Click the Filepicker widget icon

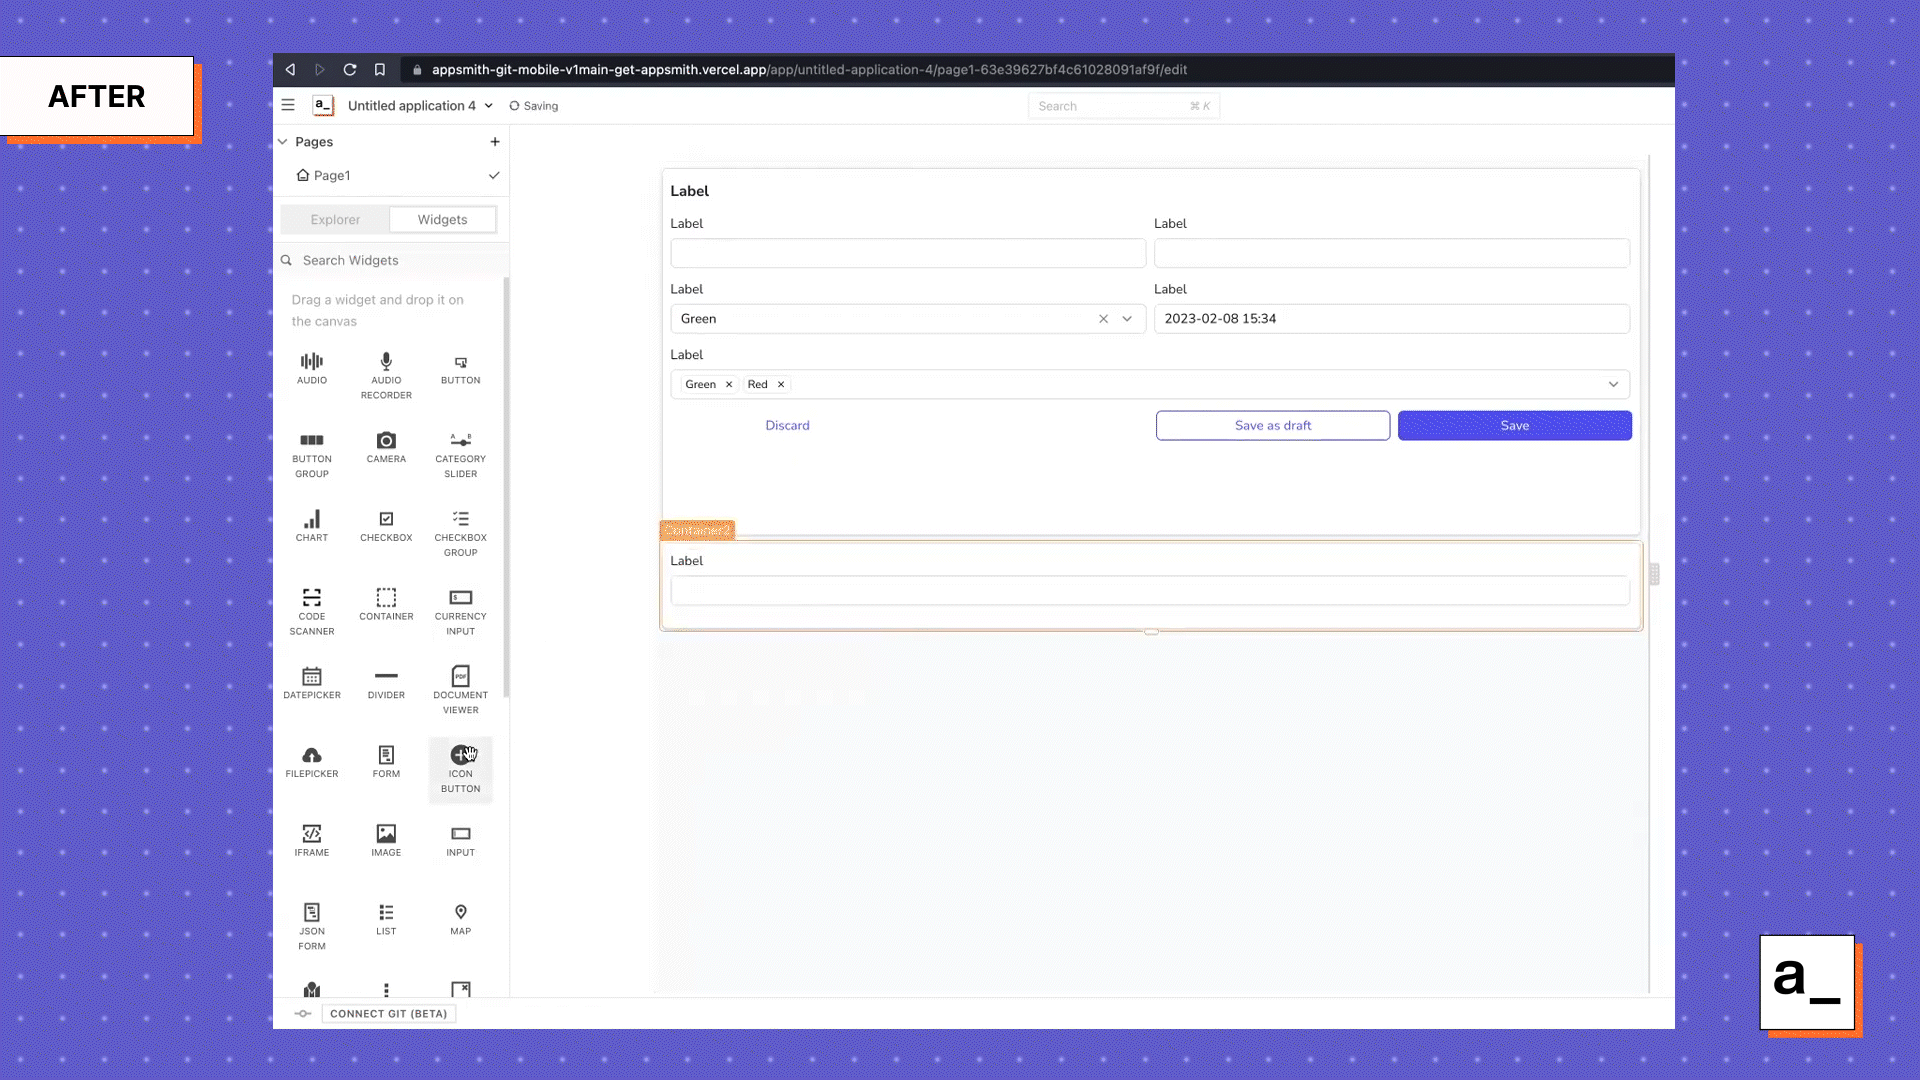tap(312, 756)
